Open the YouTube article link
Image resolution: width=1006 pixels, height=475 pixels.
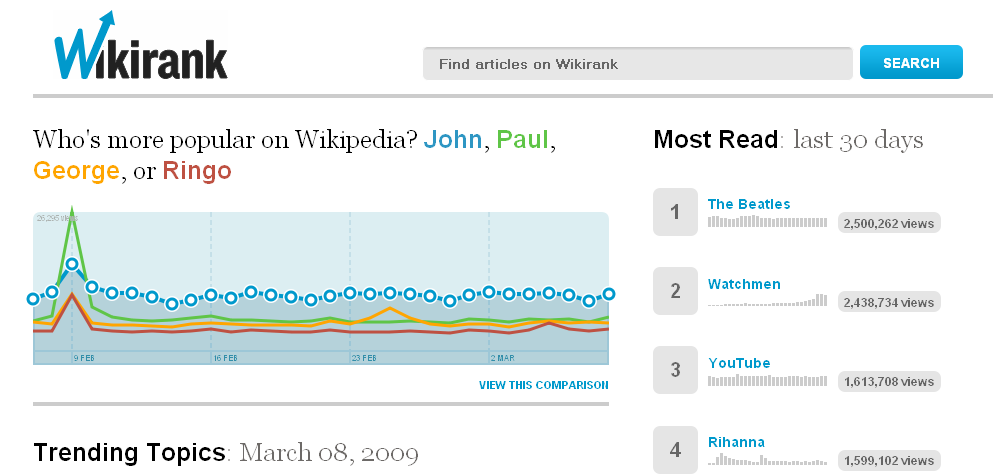739,363
